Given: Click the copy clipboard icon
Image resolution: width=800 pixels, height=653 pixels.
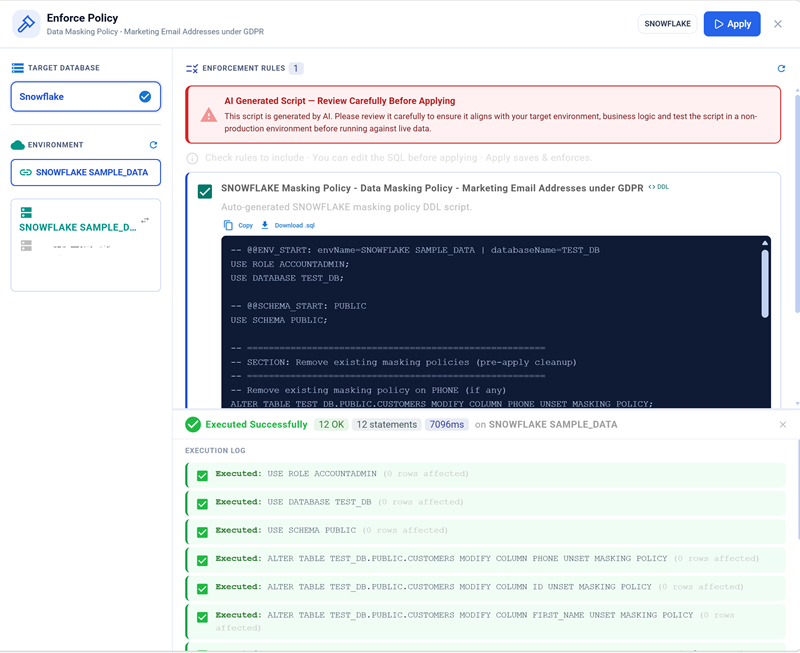Looking at the screenshot, I should (x=228, y=225).
